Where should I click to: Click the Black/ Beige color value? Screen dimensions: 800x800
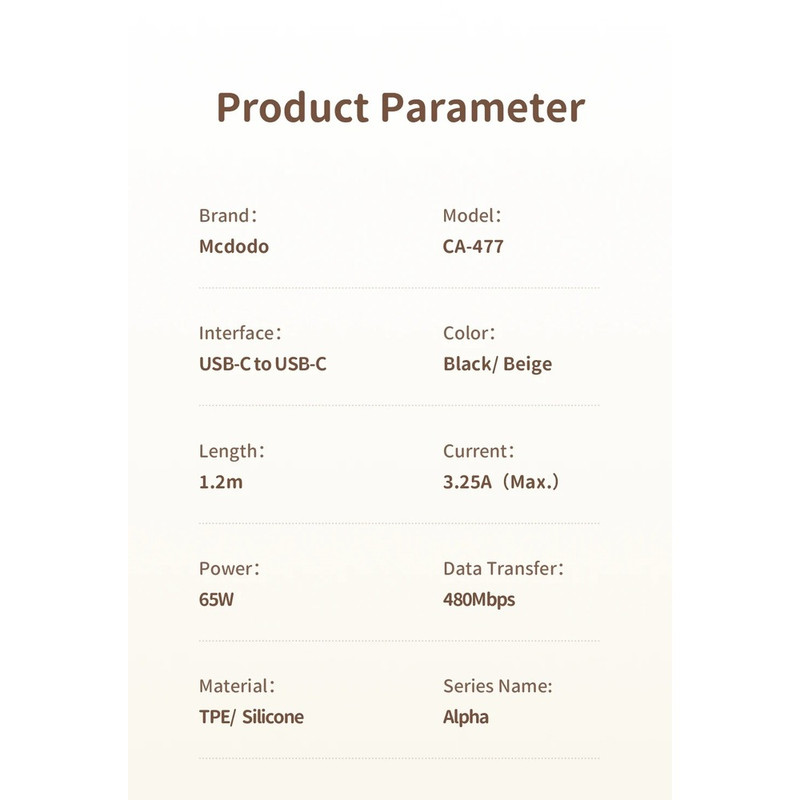[x=497, y=364]
